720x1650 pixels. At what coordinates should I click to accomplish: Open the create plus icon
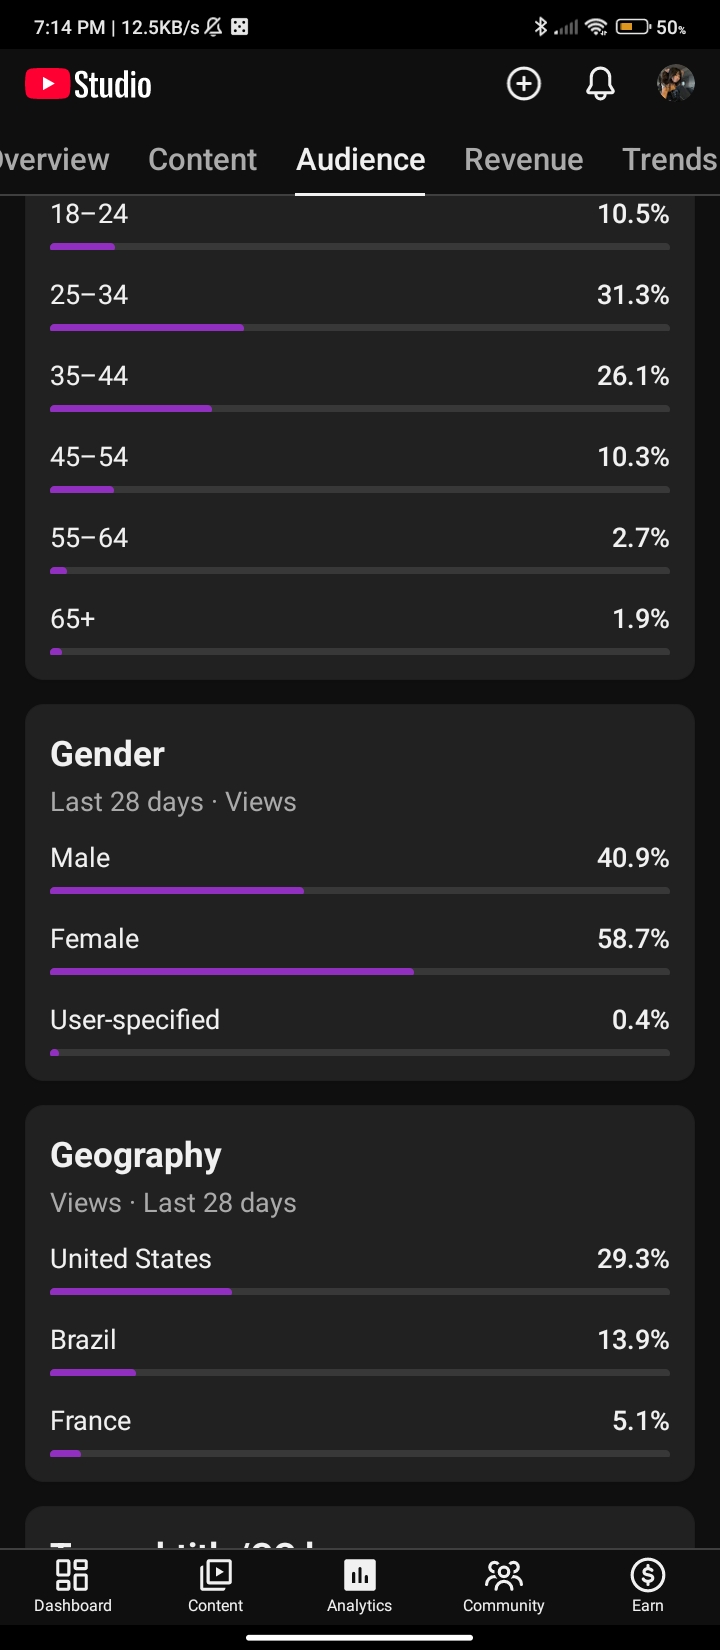[x=524, y=84]
